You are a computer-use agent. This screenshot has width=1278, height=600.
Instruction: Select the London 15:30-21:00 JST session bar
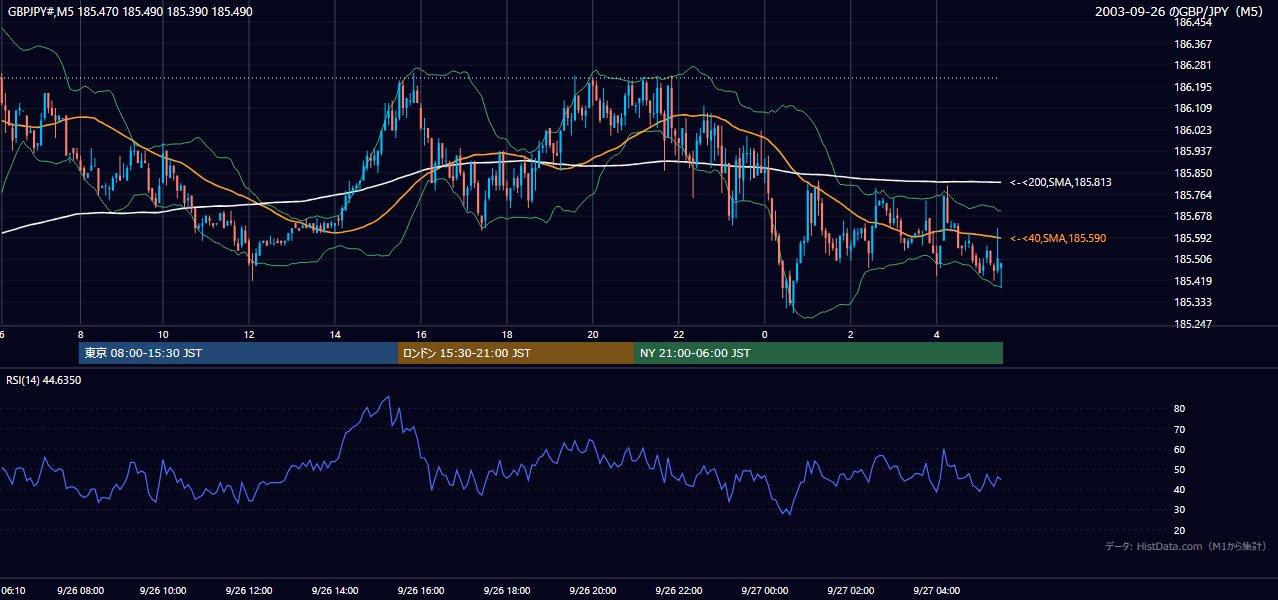pos(516,353)
